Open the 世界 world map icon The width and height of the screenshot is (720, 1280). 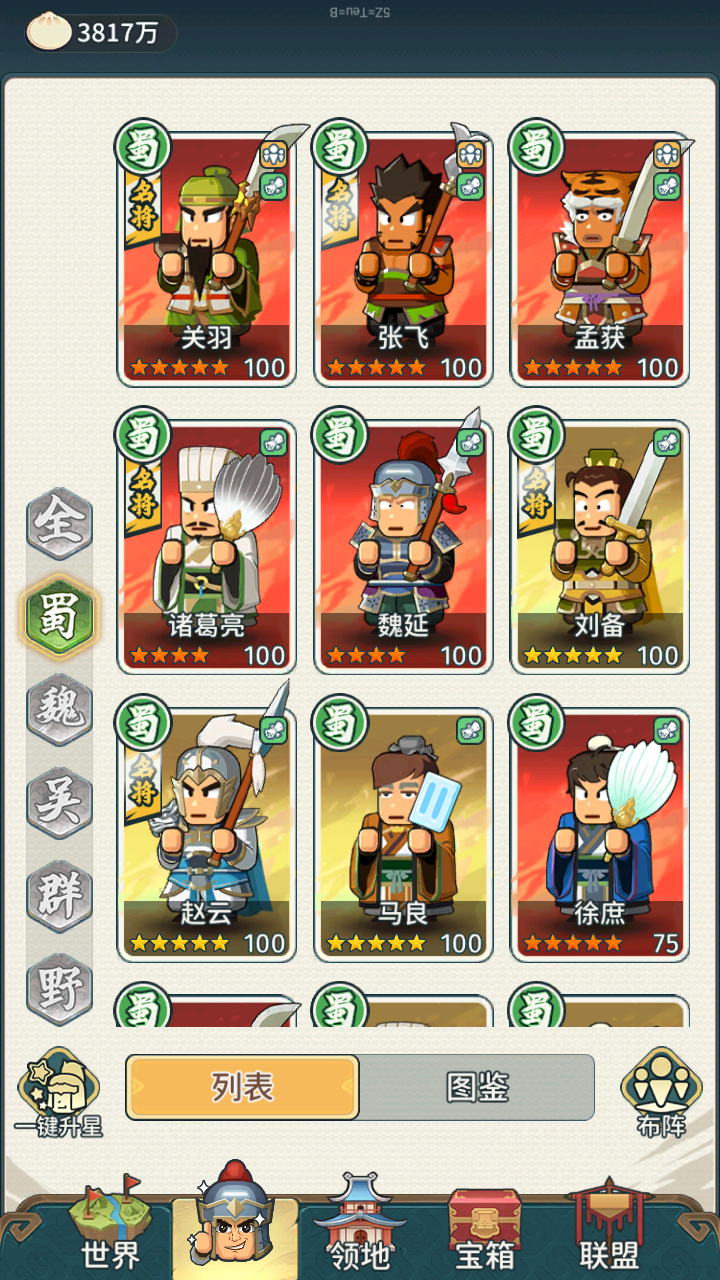point(109,1225)
